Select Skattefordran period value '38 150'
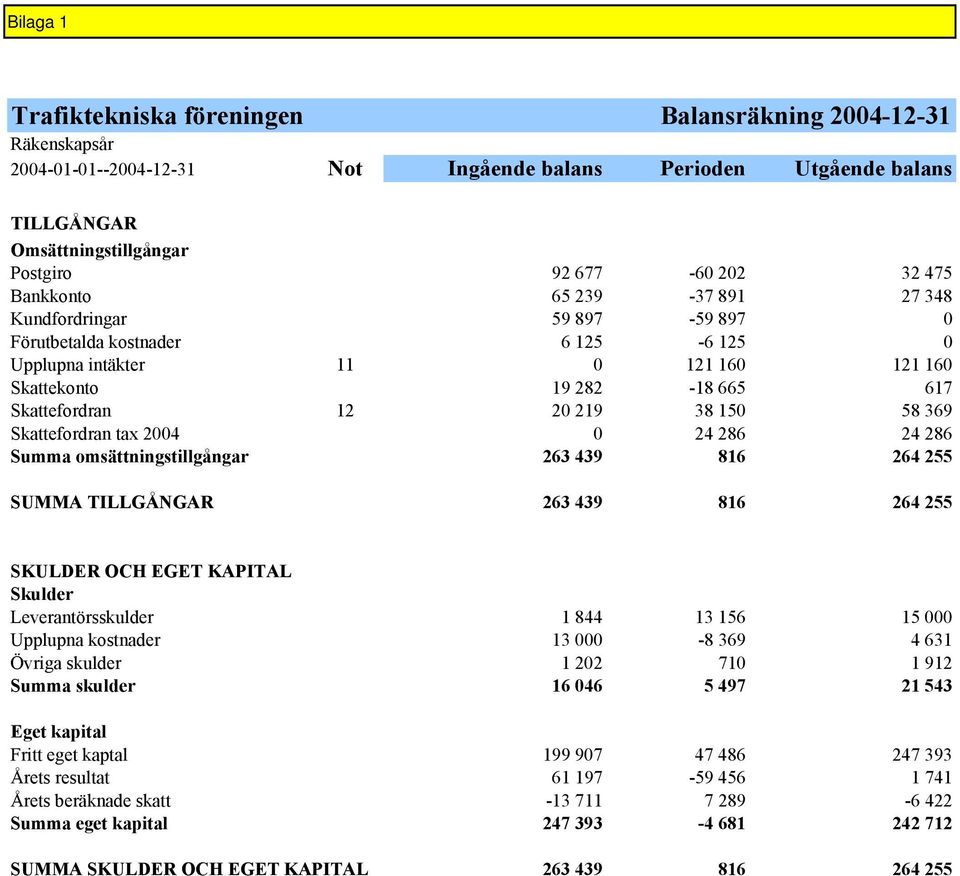Viewport: 960px width, 876px height. click(x=720, y=411)
